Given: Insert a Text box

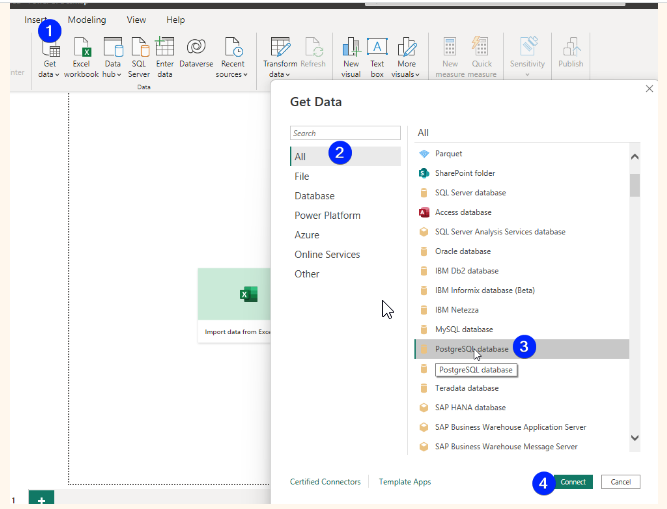Looking at the screenshot, I should pos(377,57).
